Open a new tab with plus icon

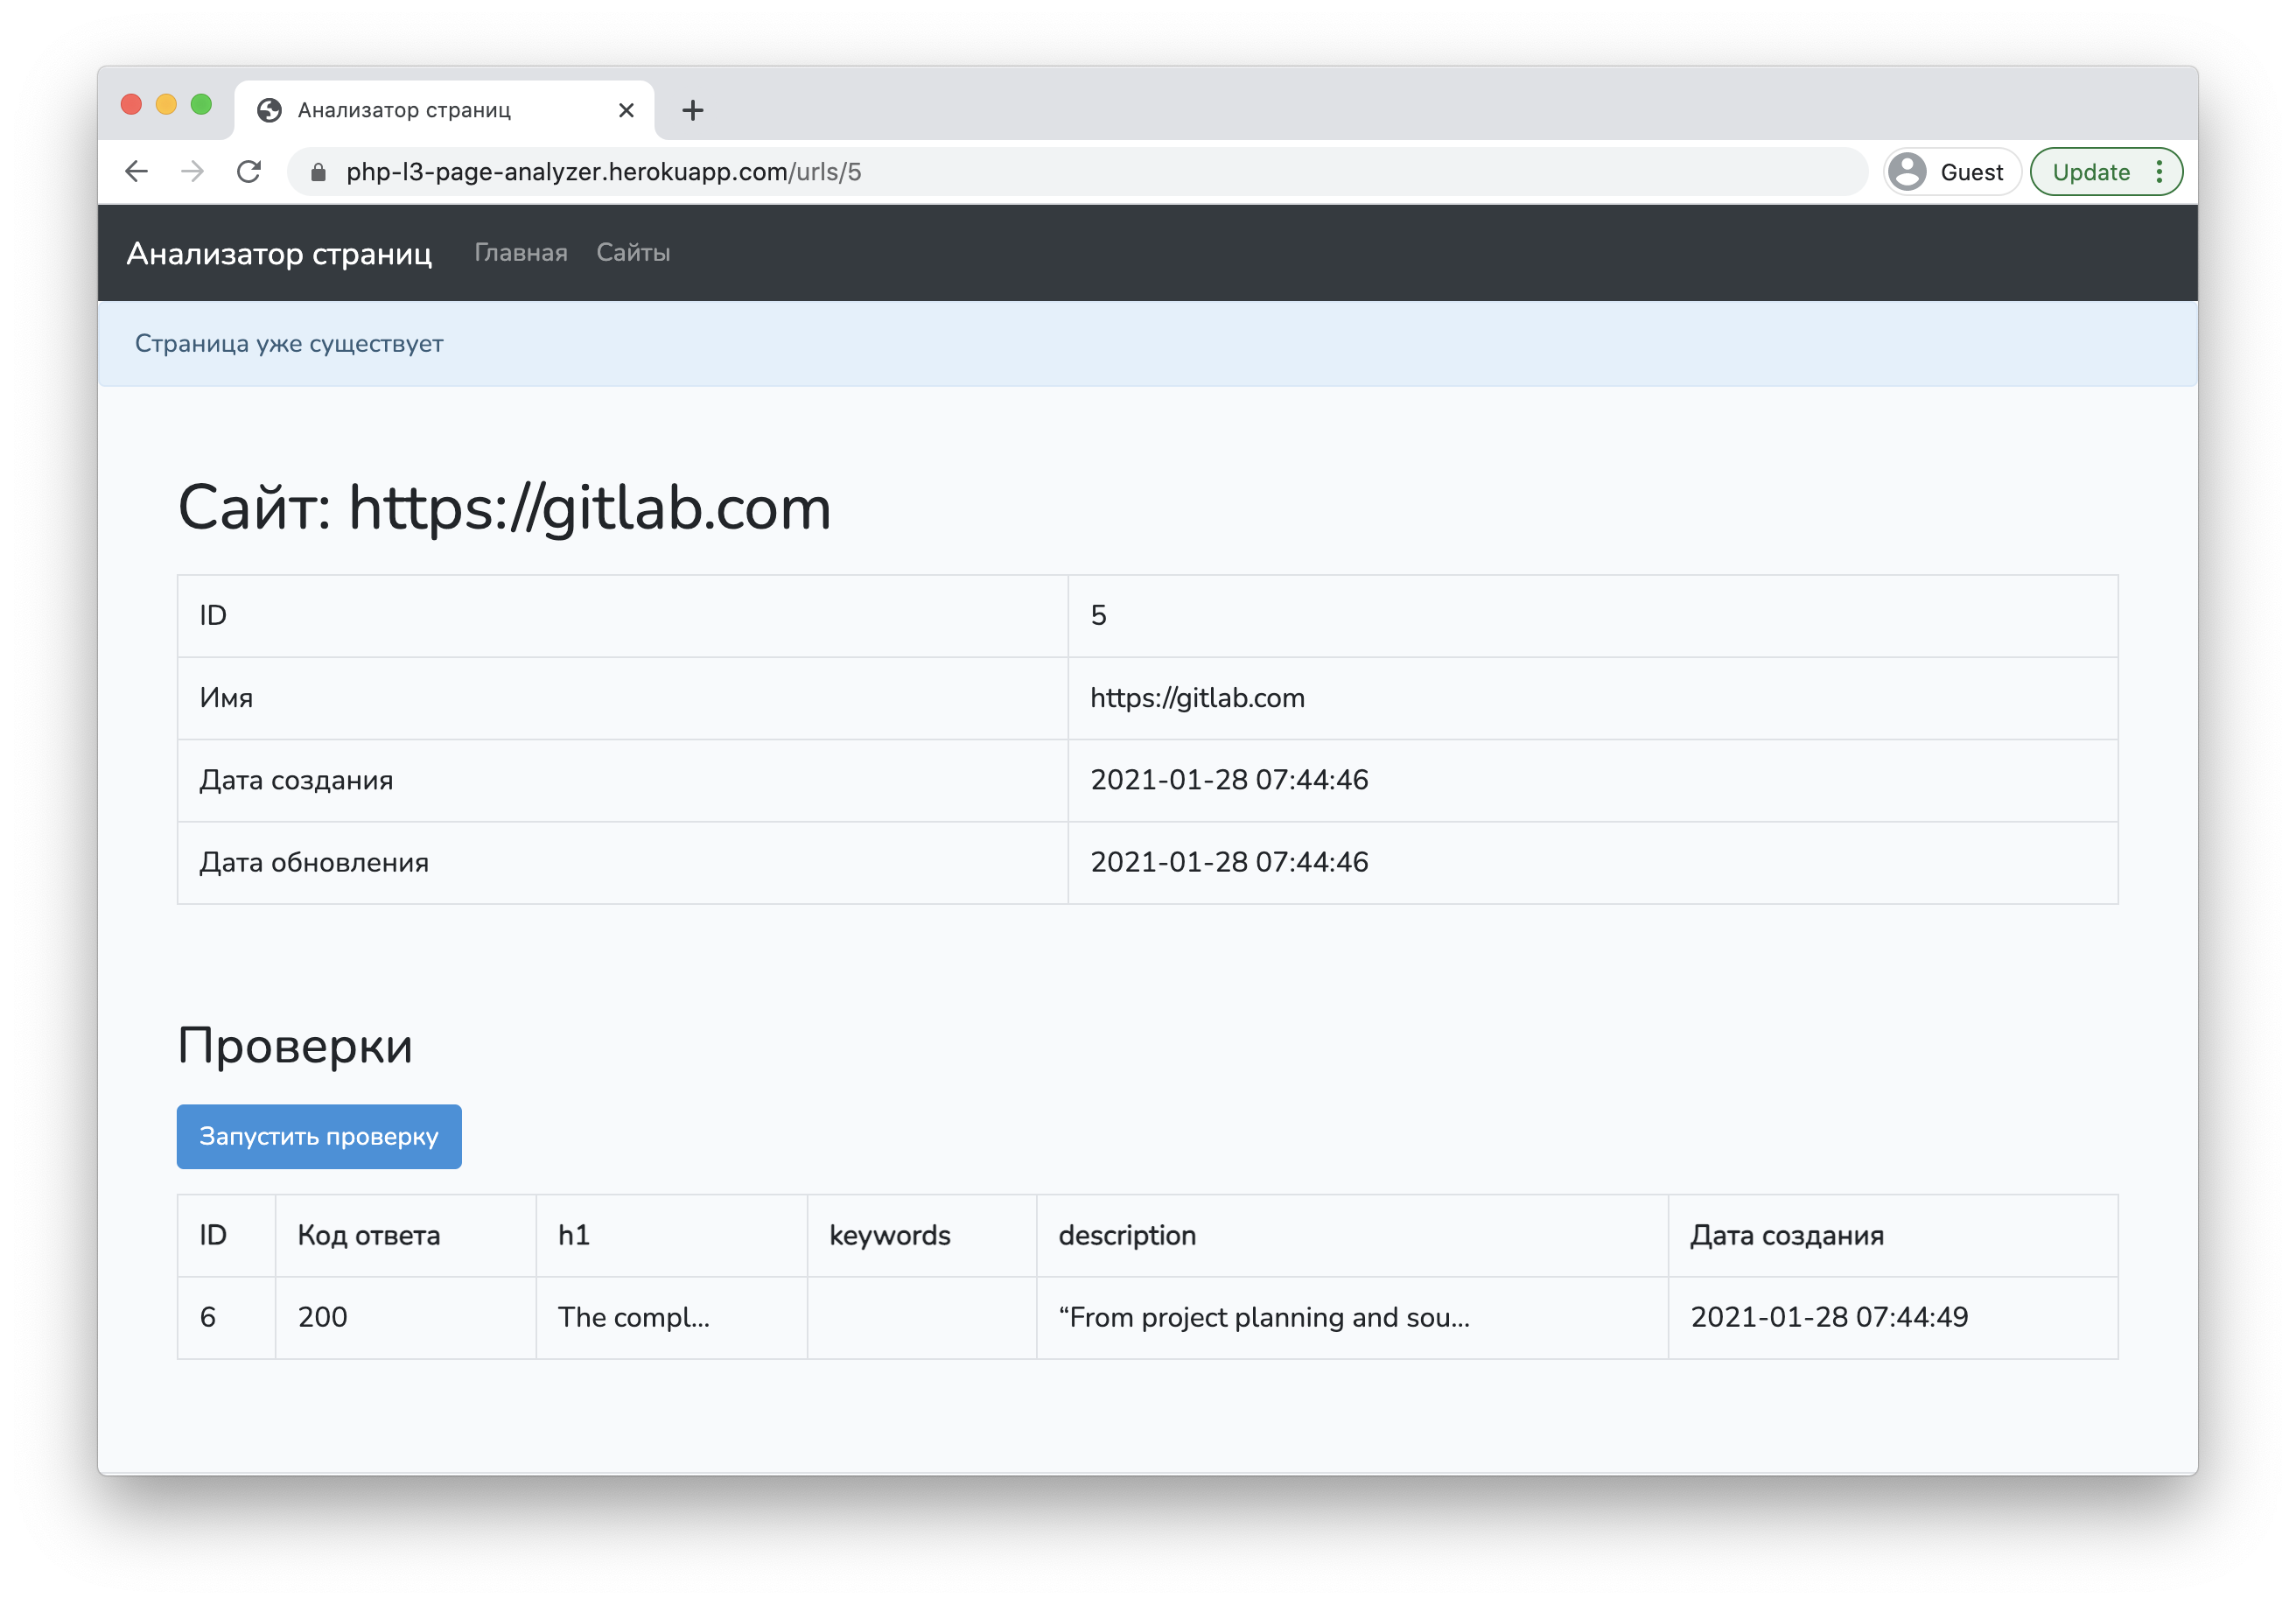coord(692,110)
